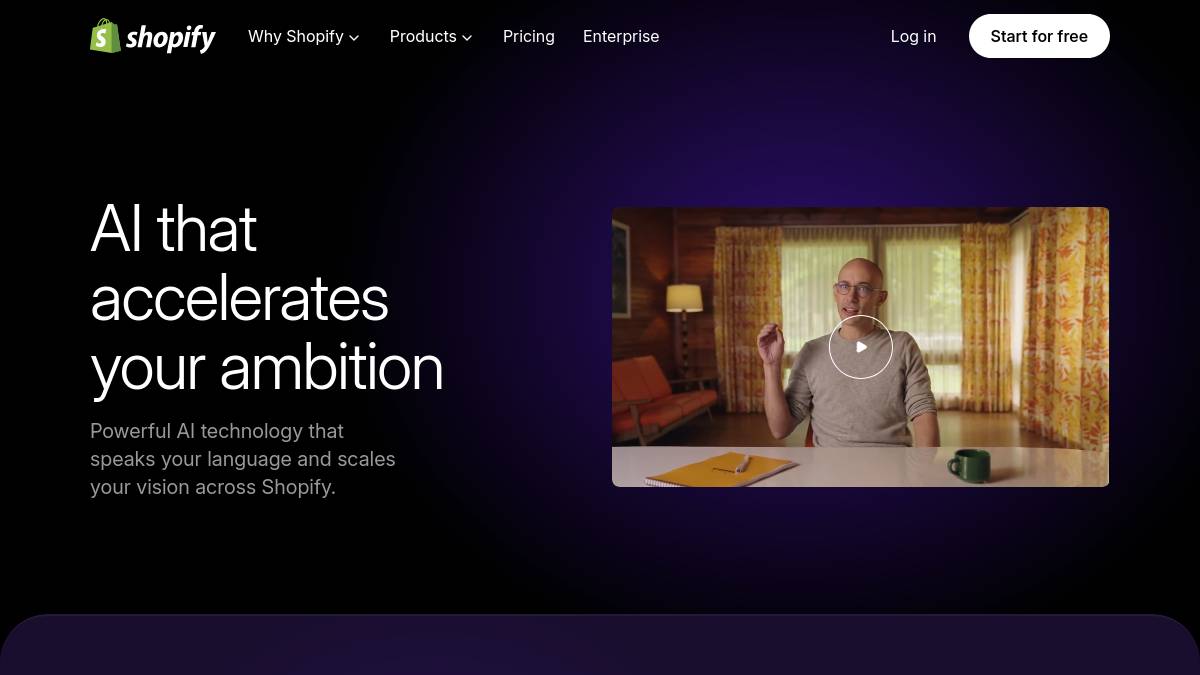Expand the chevron beside Why Shopify

(x=354, y=38)
